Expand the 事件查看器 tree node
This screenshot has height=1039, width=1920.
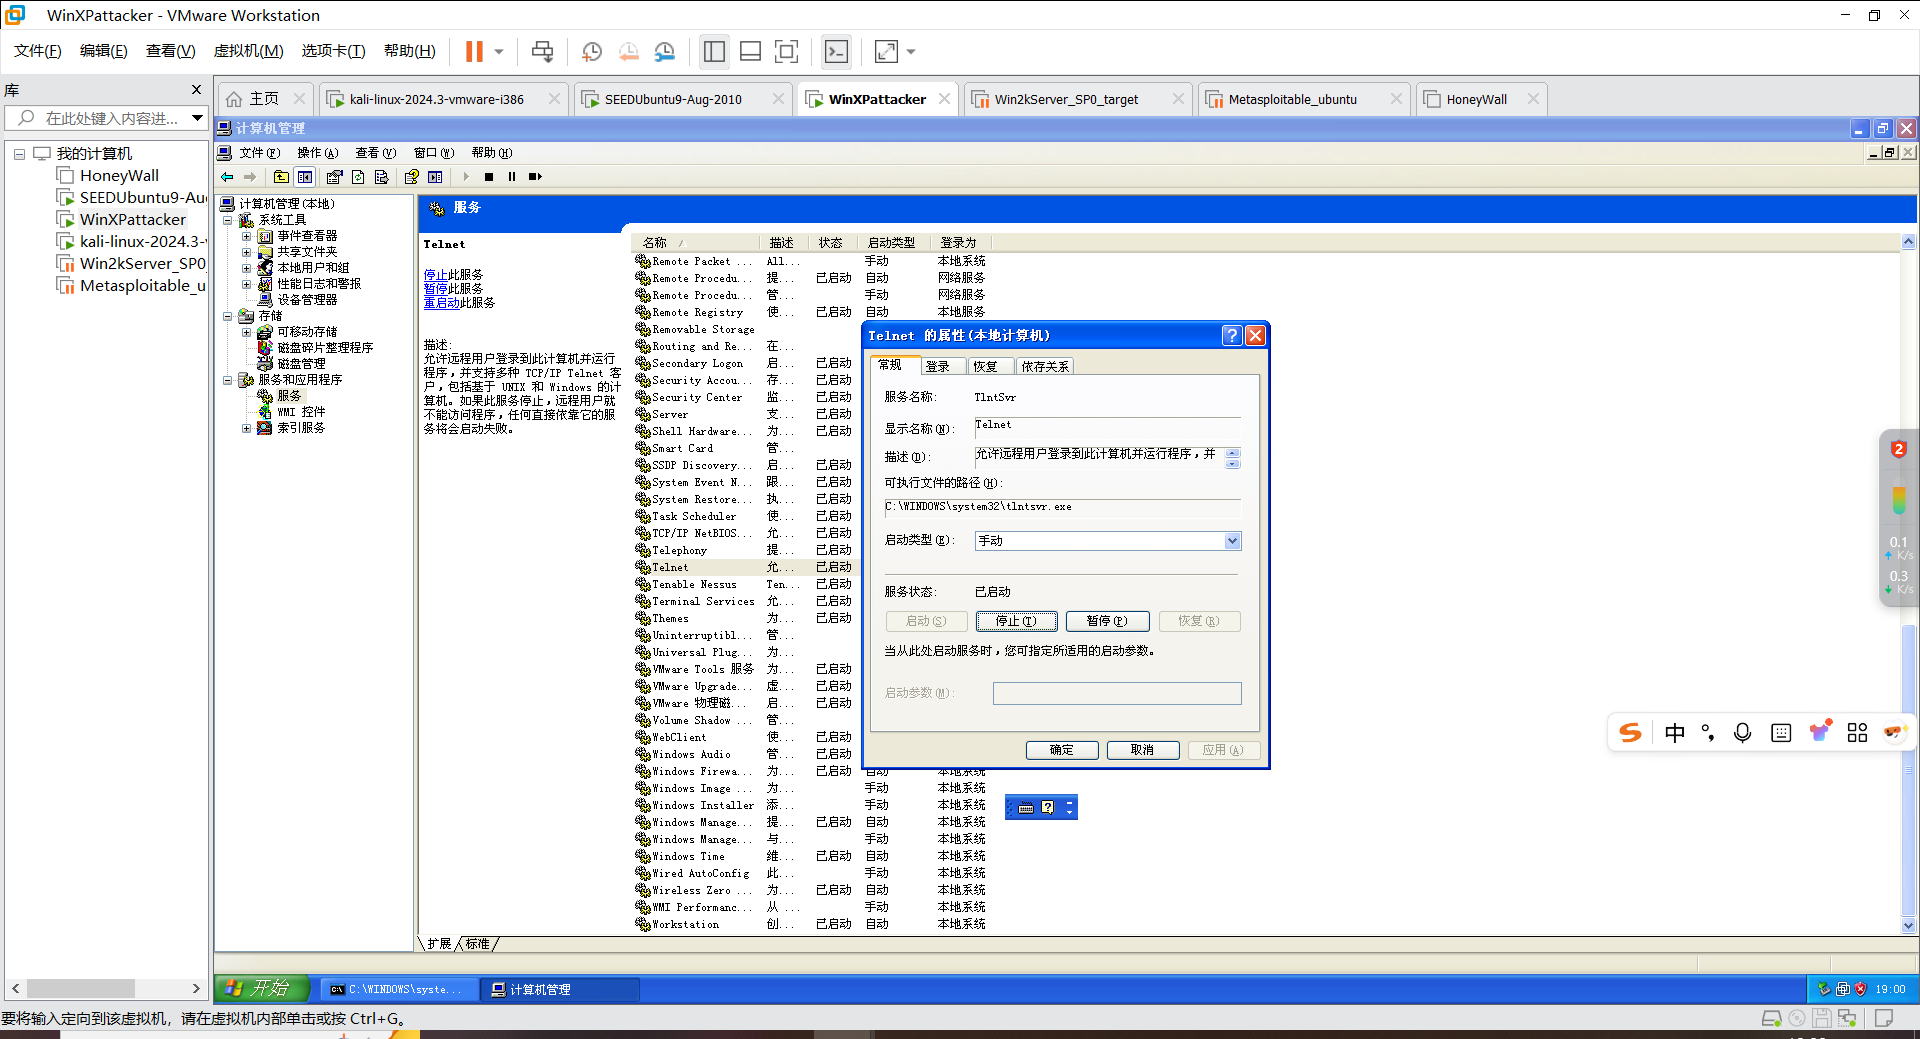coord(246,236)
